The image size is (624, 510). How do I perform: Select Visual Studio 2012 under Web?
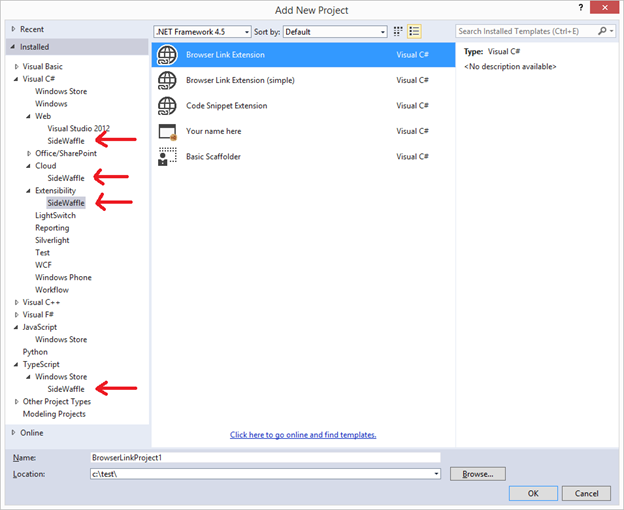pos(78,128)
